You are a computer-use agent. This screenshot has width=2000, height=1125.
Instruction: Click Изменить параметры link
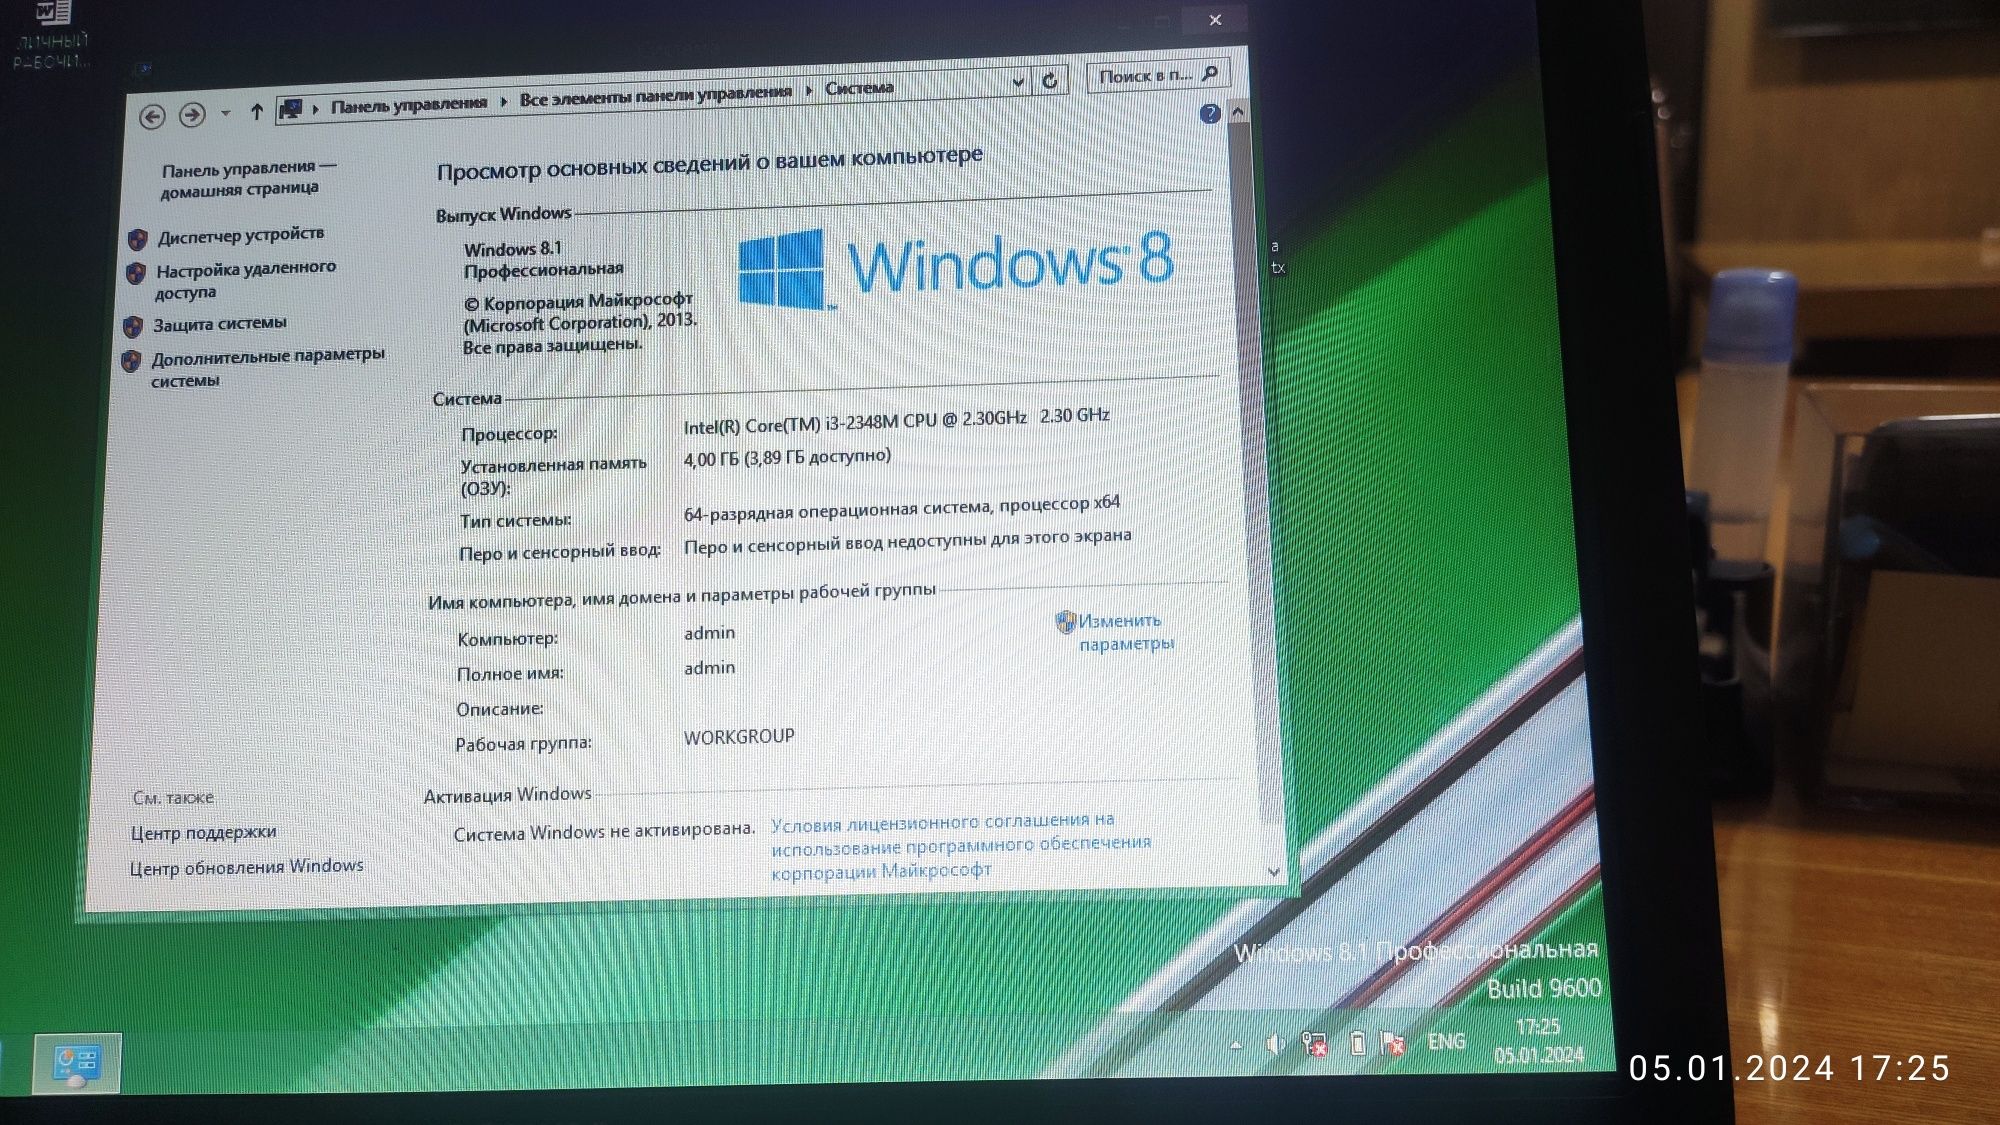coord(1125,632)
